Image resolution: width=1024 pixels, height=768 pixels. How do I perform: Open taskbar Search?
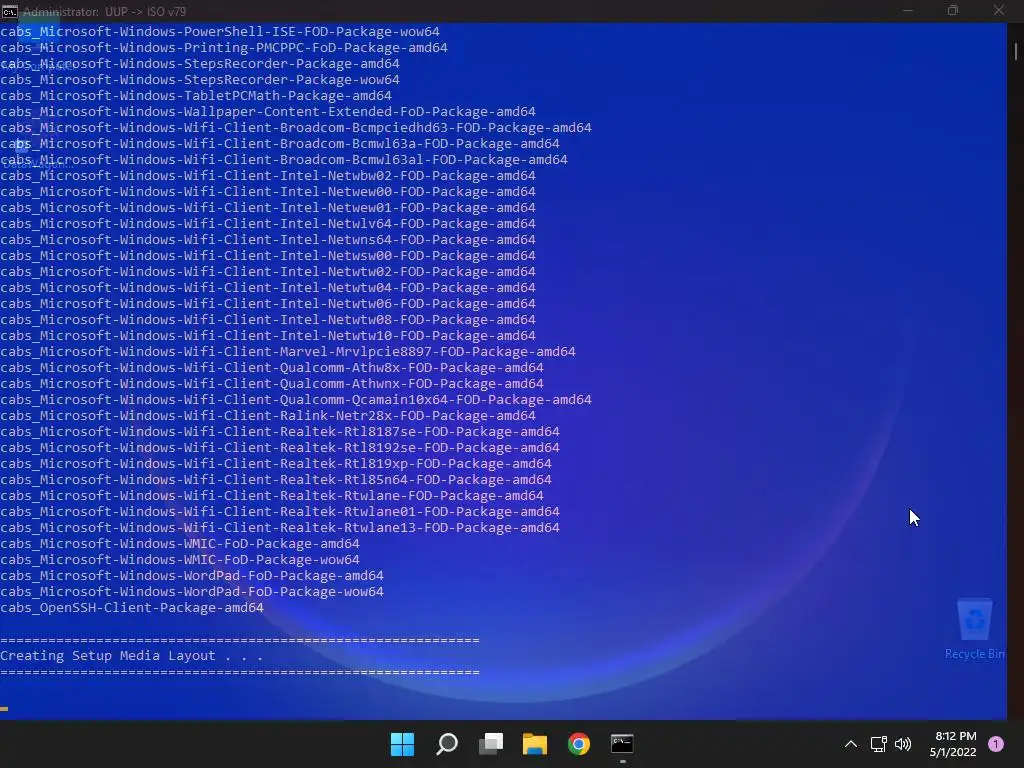click(447, 744)
